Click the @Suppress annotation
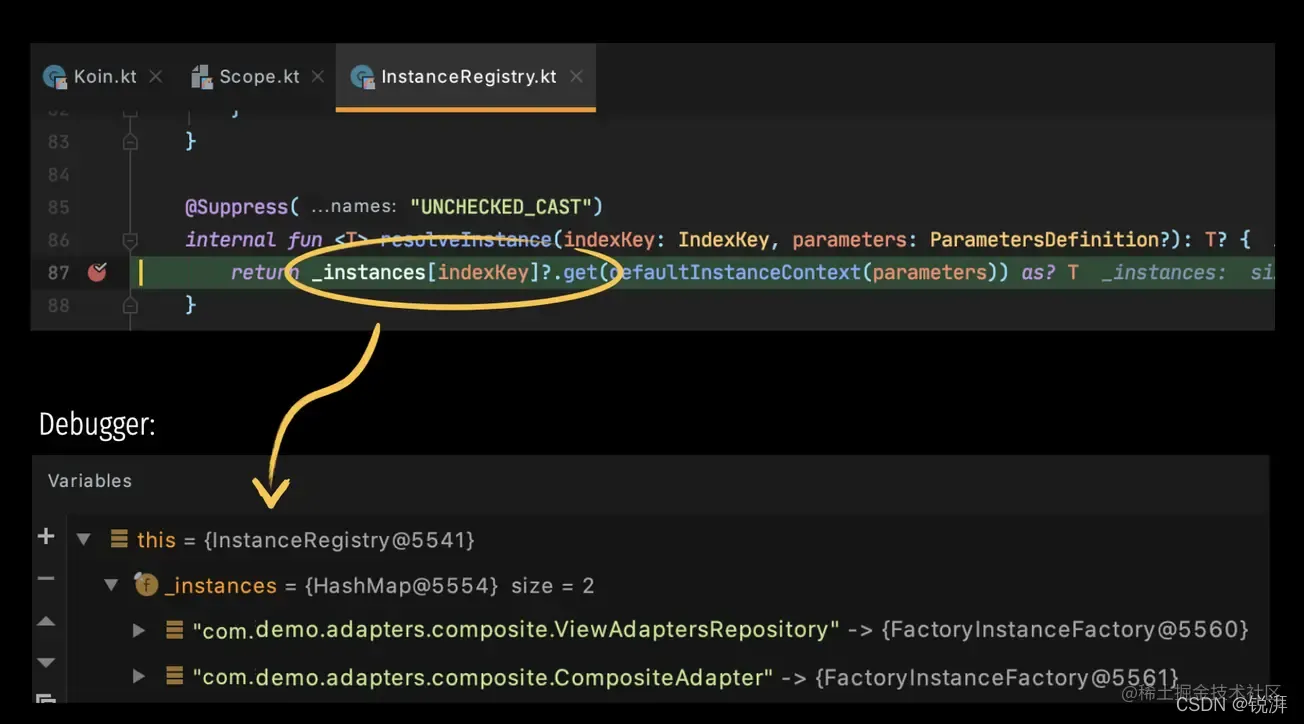1304x724 pixels. tap(237, 207)
